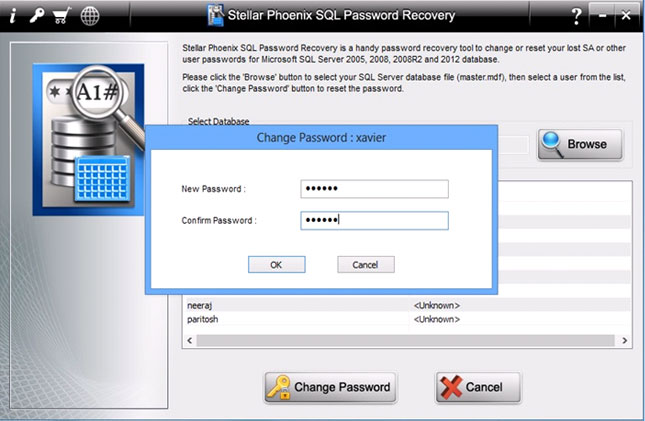645x421 pixels.
Task: Click the <Unknown> value for neeraj
Action: coord(437,305)
